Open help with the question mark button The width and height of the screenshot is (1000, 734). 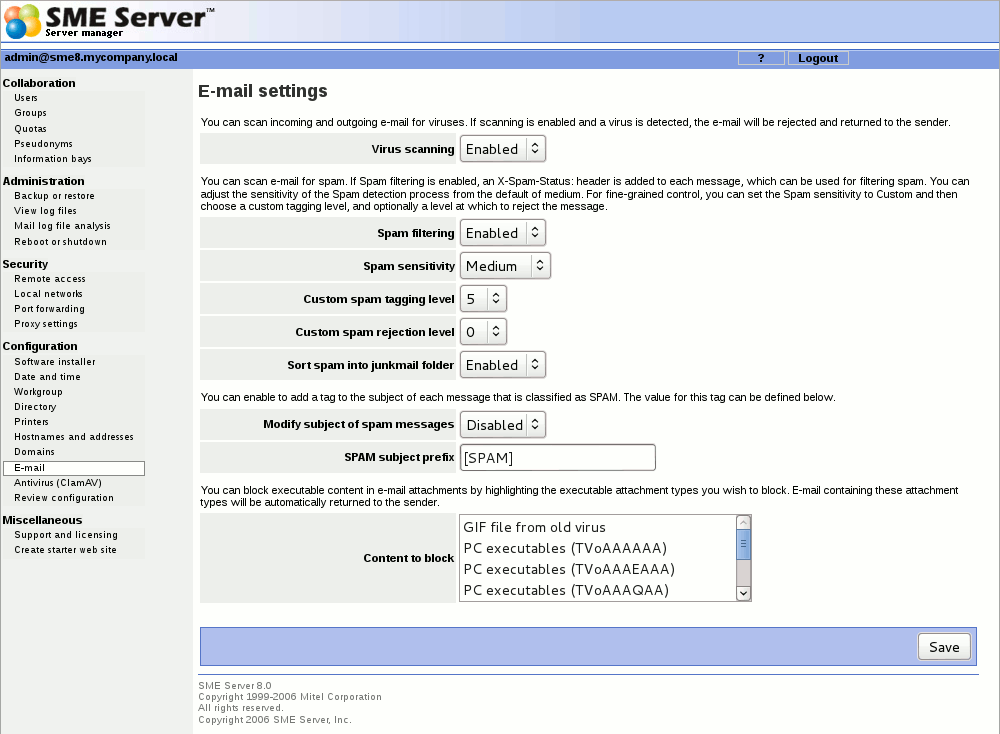pyautogui.click(x=761, y=58)
